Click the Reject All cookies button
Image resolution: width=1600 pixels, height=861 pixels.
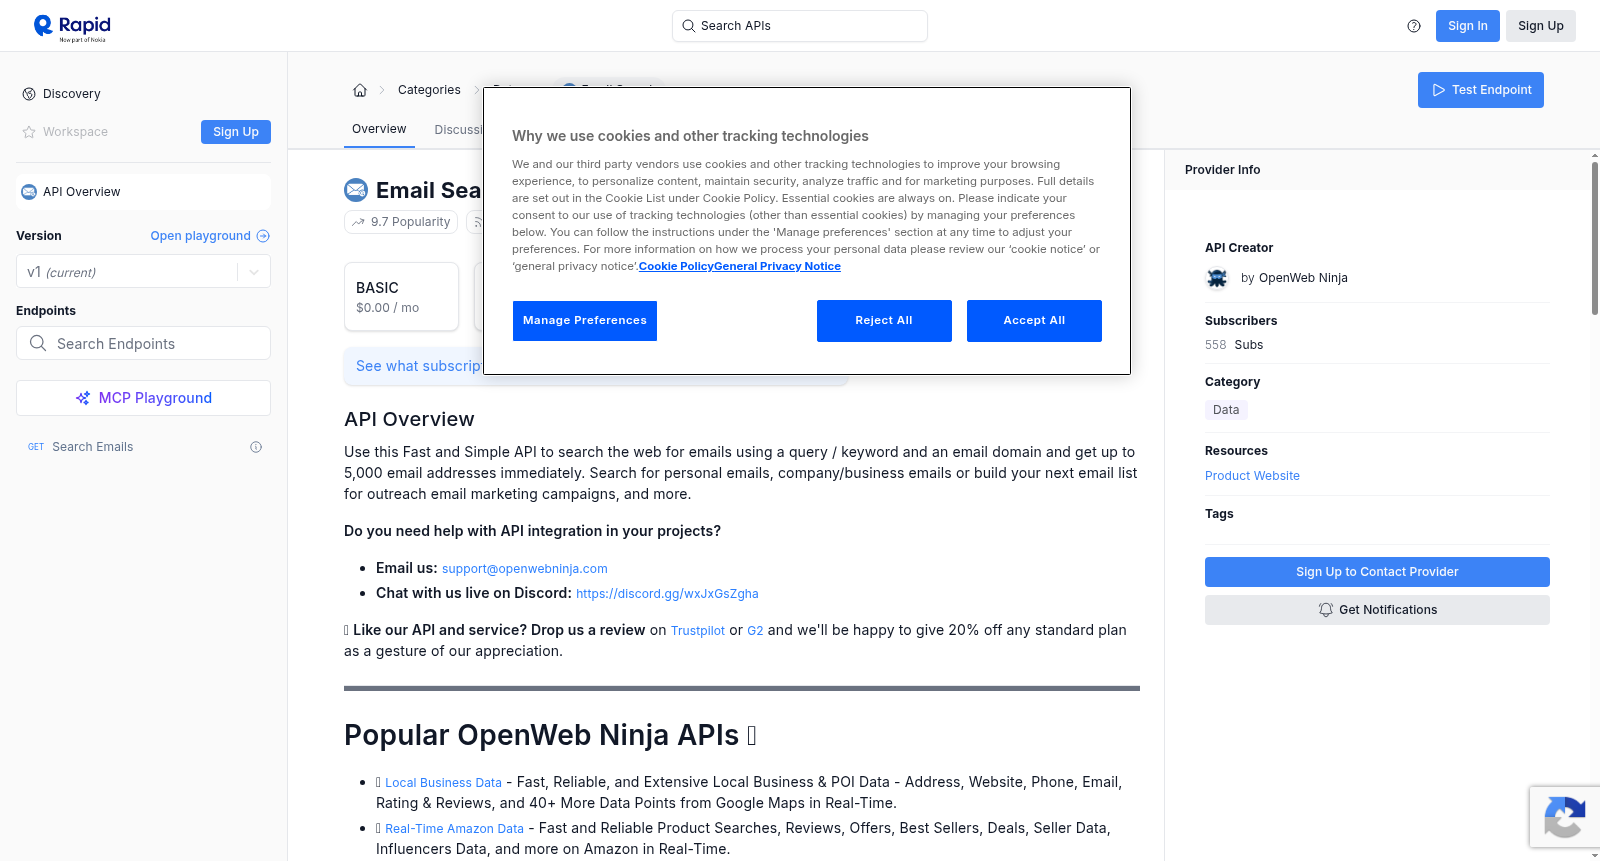coord(884,321)
